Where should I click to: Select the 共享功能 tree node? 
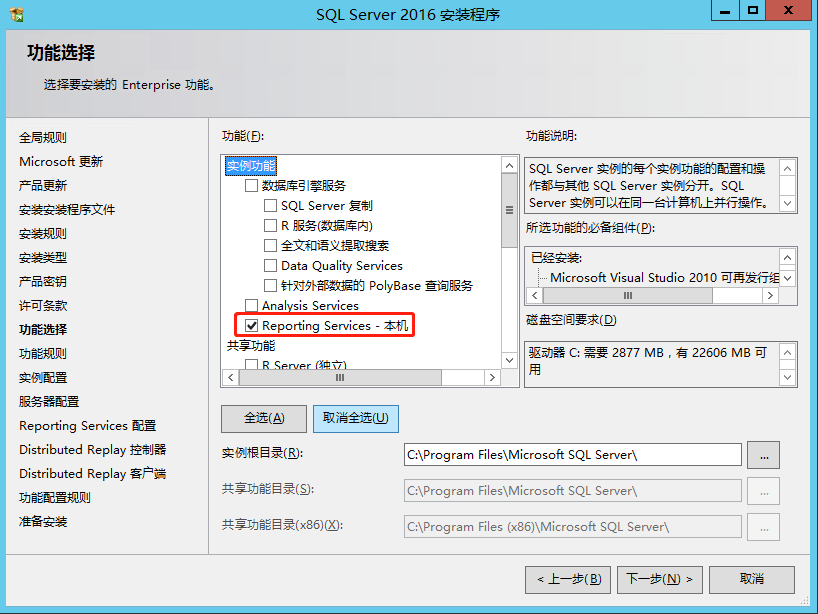[x=251, y=345]
